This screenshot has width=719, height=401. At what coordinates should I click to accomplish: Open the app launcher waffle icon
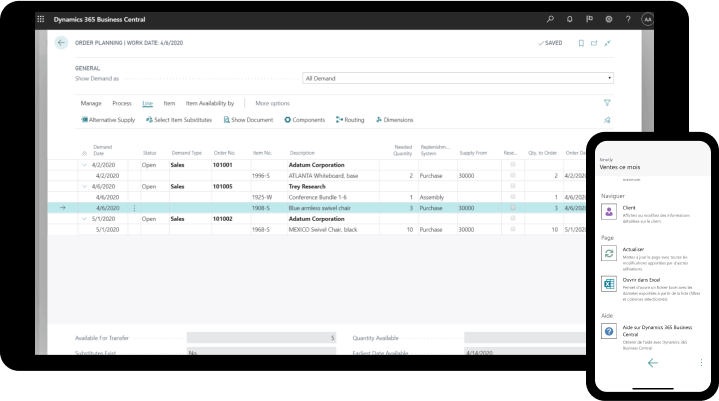point(41,19)
